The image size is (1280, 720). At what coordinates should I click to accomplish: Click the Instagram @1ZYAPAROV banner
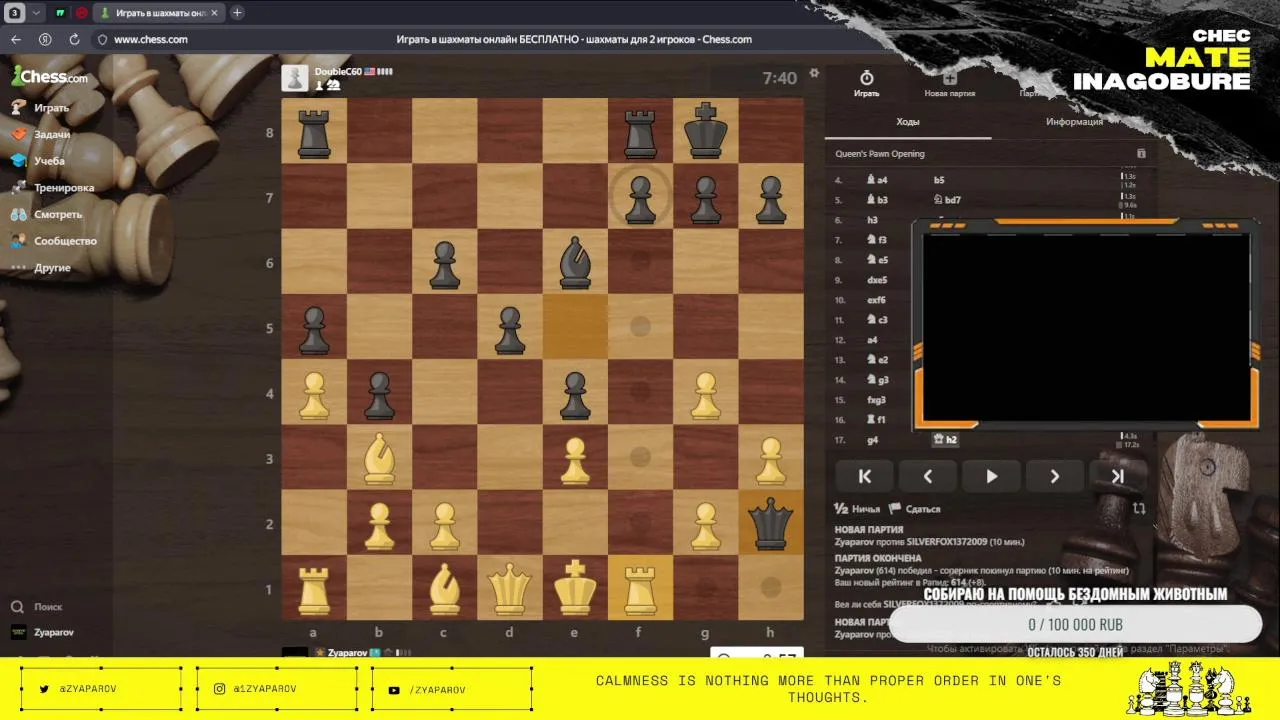(277, 689)
